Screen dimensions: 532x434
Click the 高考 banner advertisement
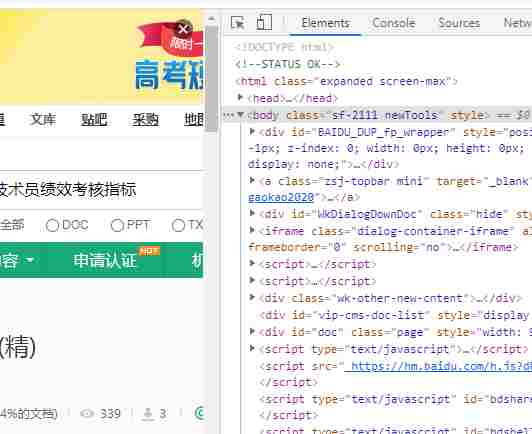coord(102,57)
